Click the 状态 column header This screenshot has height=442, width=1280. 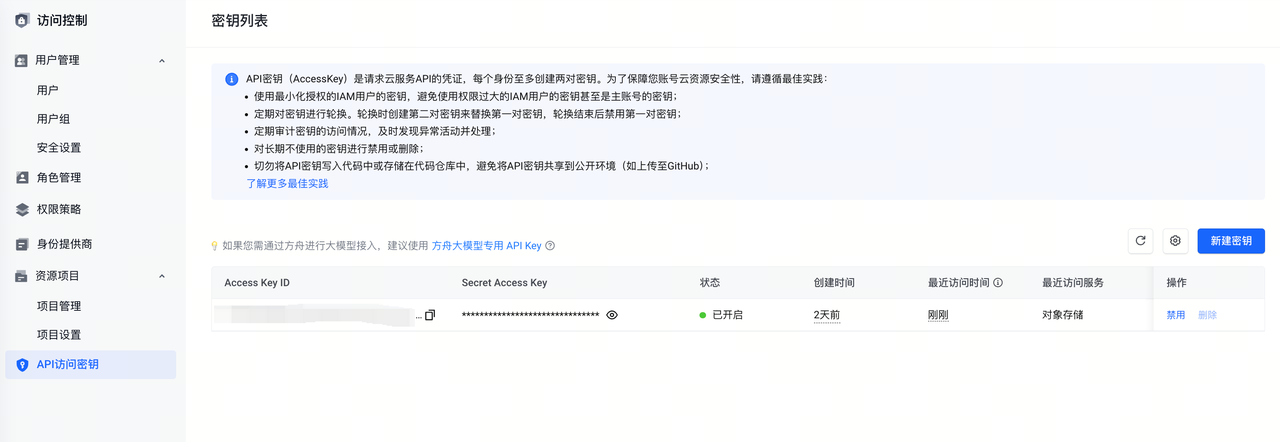tap(710, 283)
